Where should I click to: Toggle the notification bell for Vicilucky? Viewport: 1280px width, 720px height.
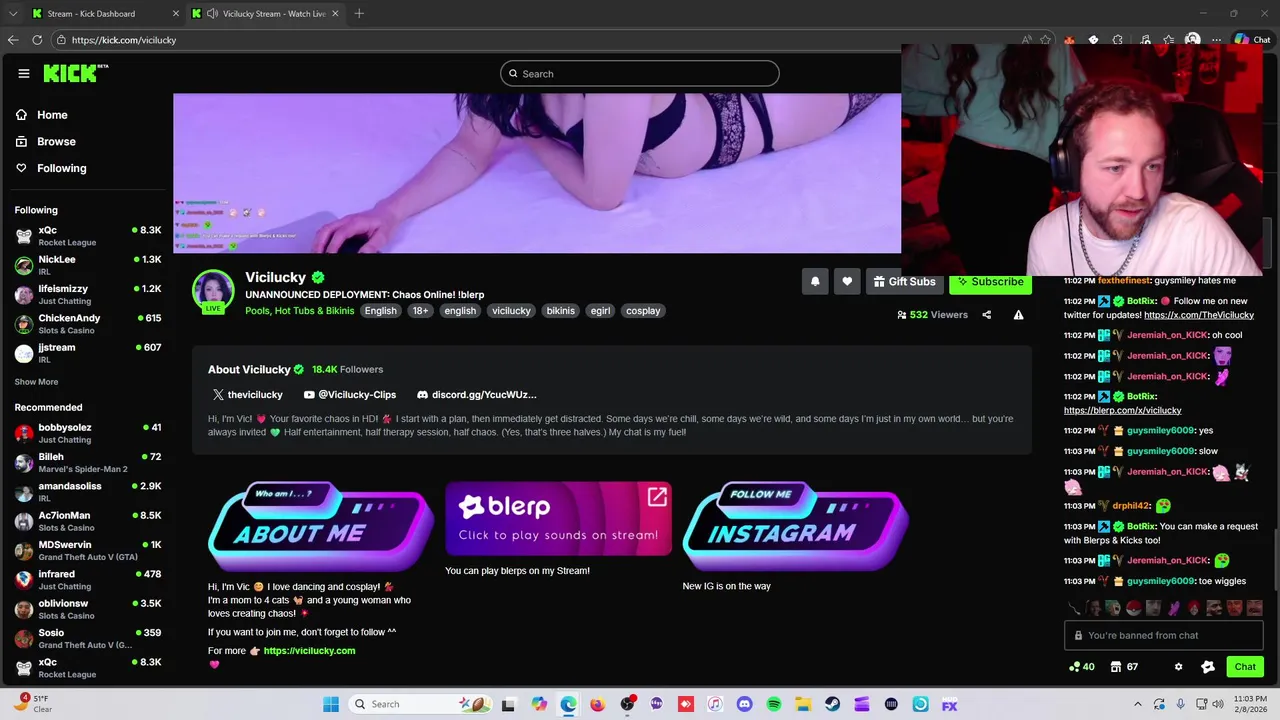pos(815,282)
